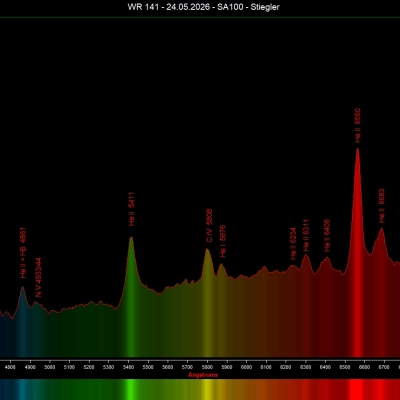Screen dimensions: 400x400
Task: Select the He I 5876 label
Action: click(223, 241)
